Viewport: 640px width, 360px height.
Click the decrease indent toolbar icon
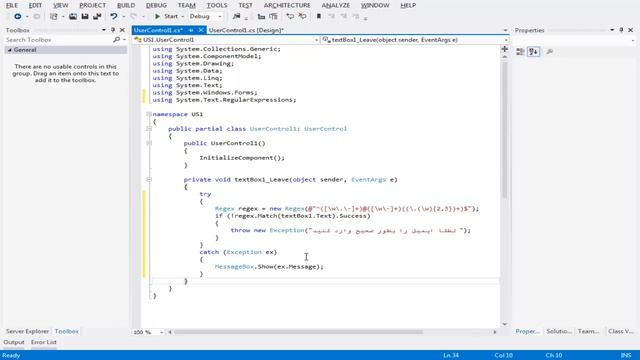coord(261,16)
